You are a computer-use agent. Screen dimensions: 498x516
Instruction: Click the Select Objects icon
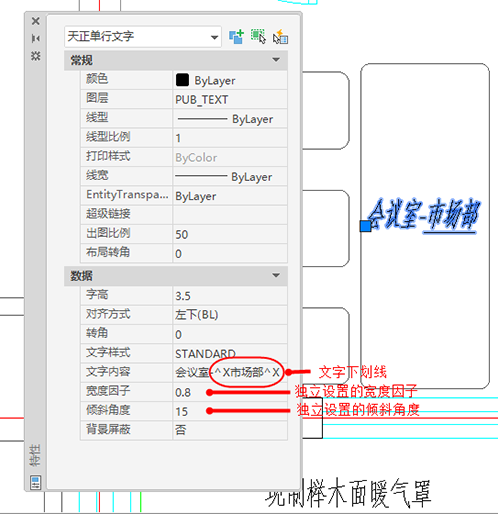[258, 37]
